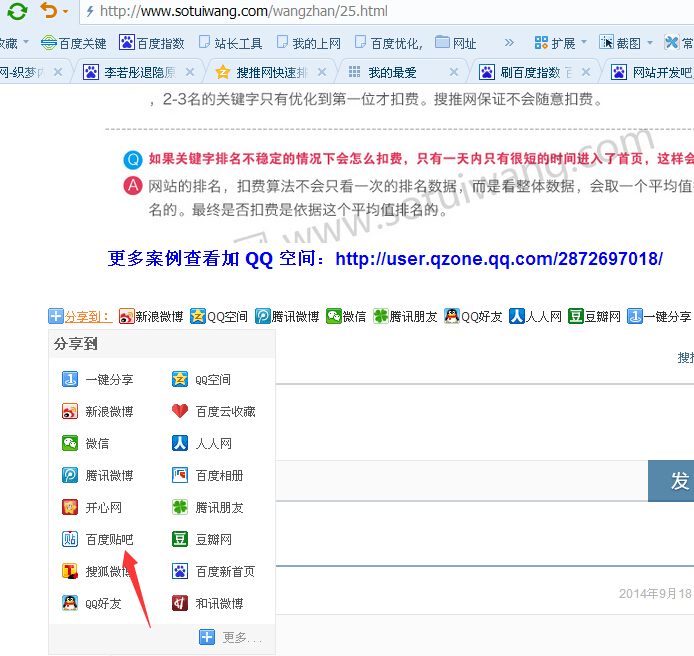Click the comment input field
Image resolution: width=694 pixels, height=656 pixels.
click(462, 481)
